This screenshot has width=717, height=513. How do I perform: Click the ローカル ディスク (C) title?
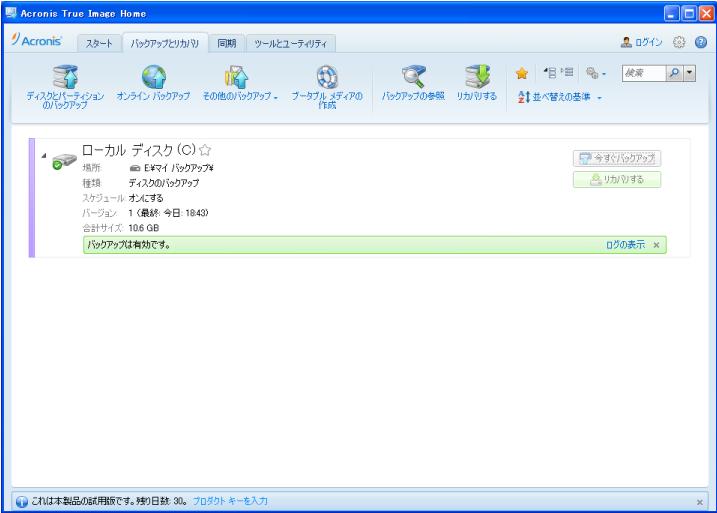[x=139, y=150]
